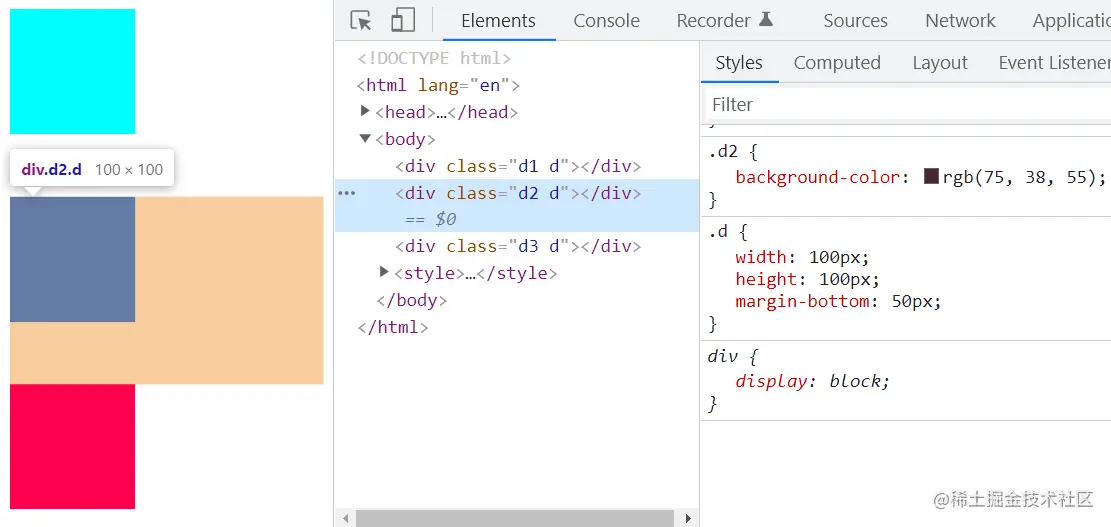Expand the head element node
Screen dimensions: 1111x527
[x=366, y=110]
